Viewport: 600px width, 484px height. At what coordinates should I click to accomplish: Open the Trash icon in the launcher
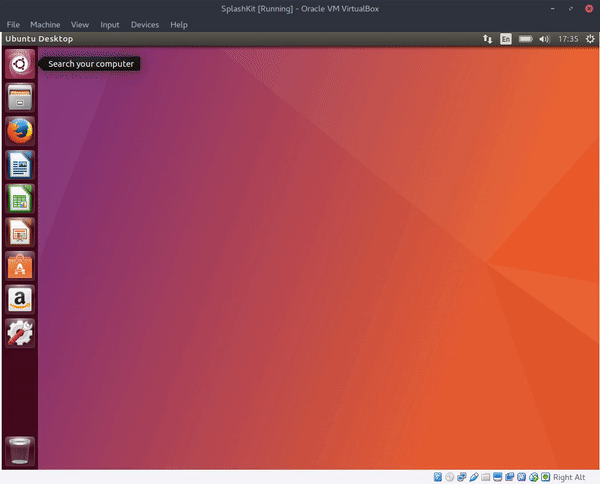[x=20, y=451]
